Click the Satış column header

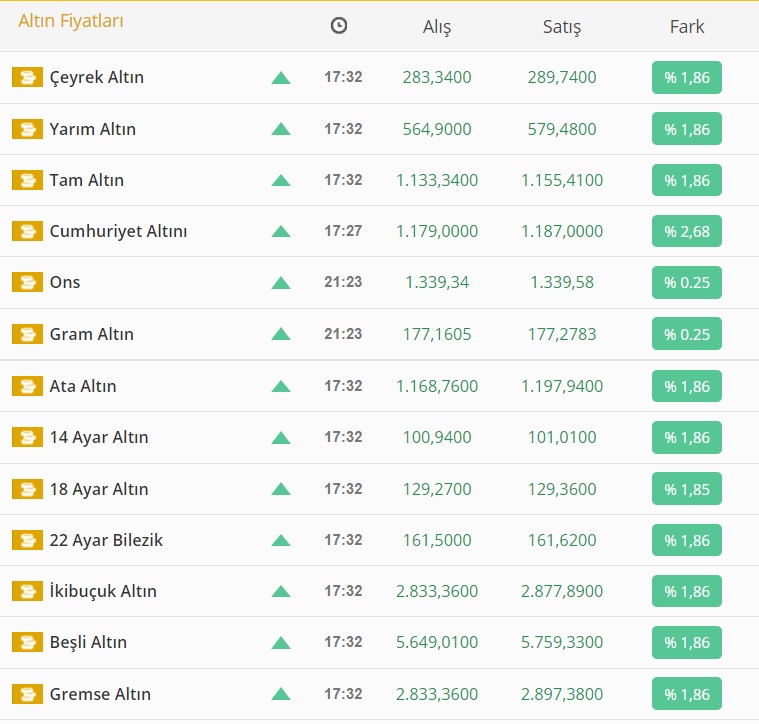coord(561,27)
